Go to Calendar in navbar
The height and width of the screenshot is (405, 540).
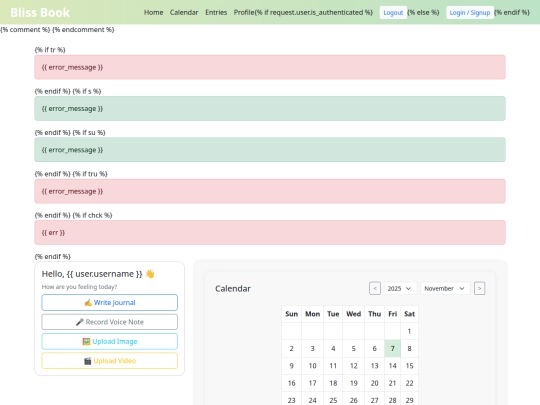coord(184,12)
